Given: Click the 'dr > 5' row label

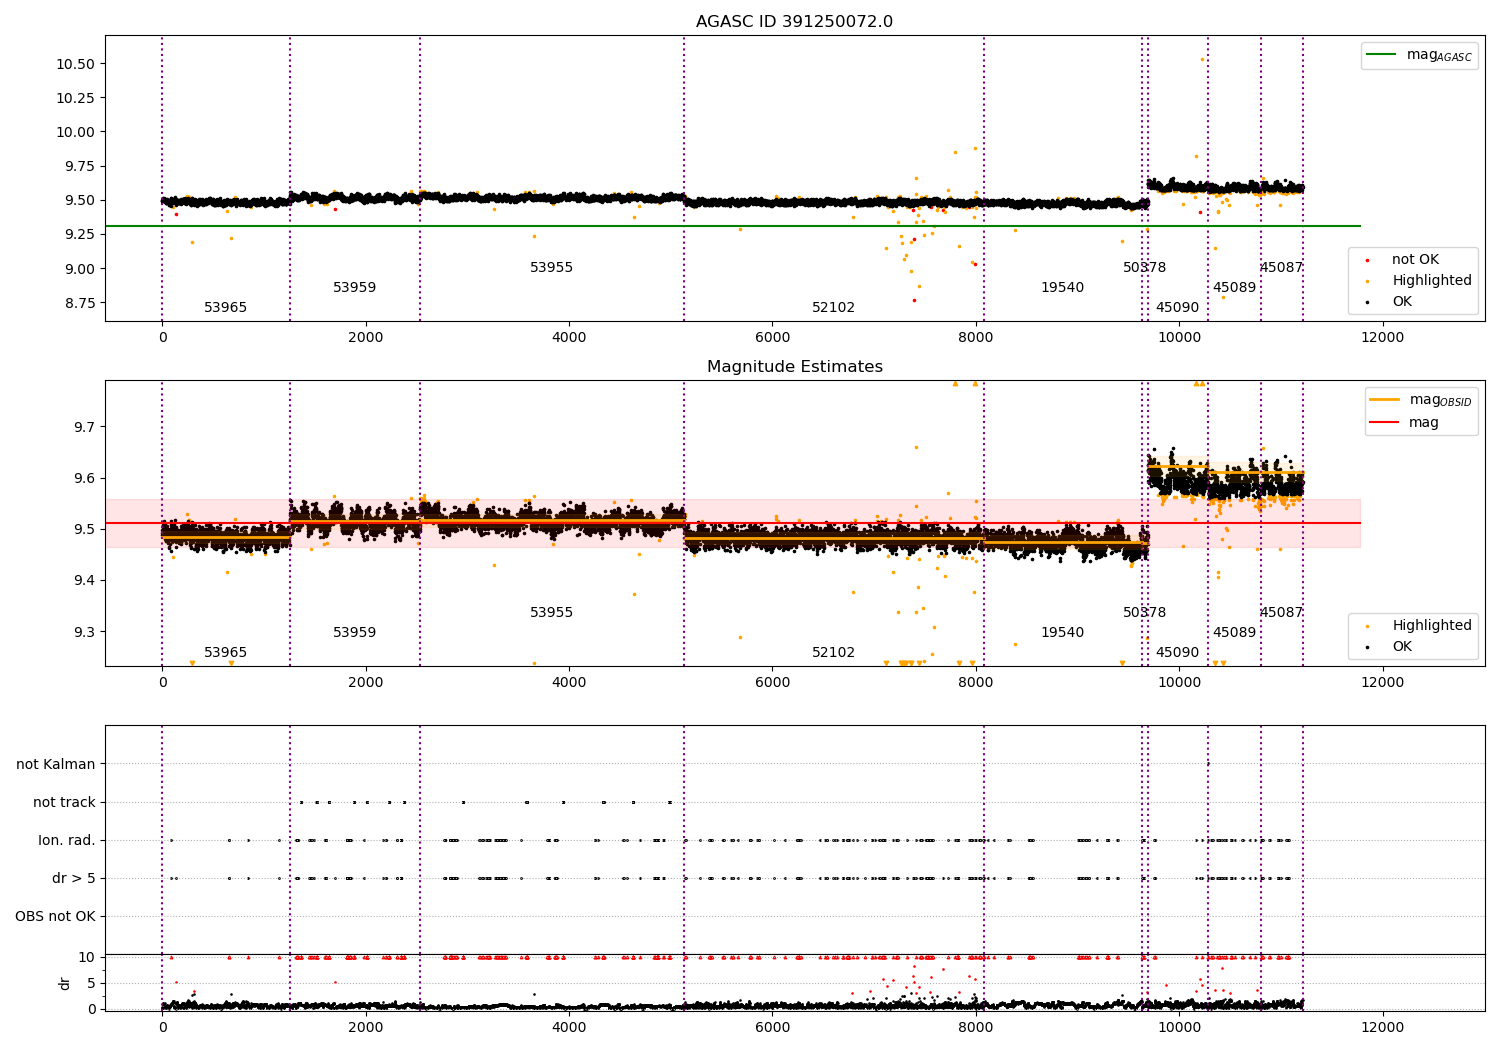Looking at the screenshot, I should tap(74, 878).
